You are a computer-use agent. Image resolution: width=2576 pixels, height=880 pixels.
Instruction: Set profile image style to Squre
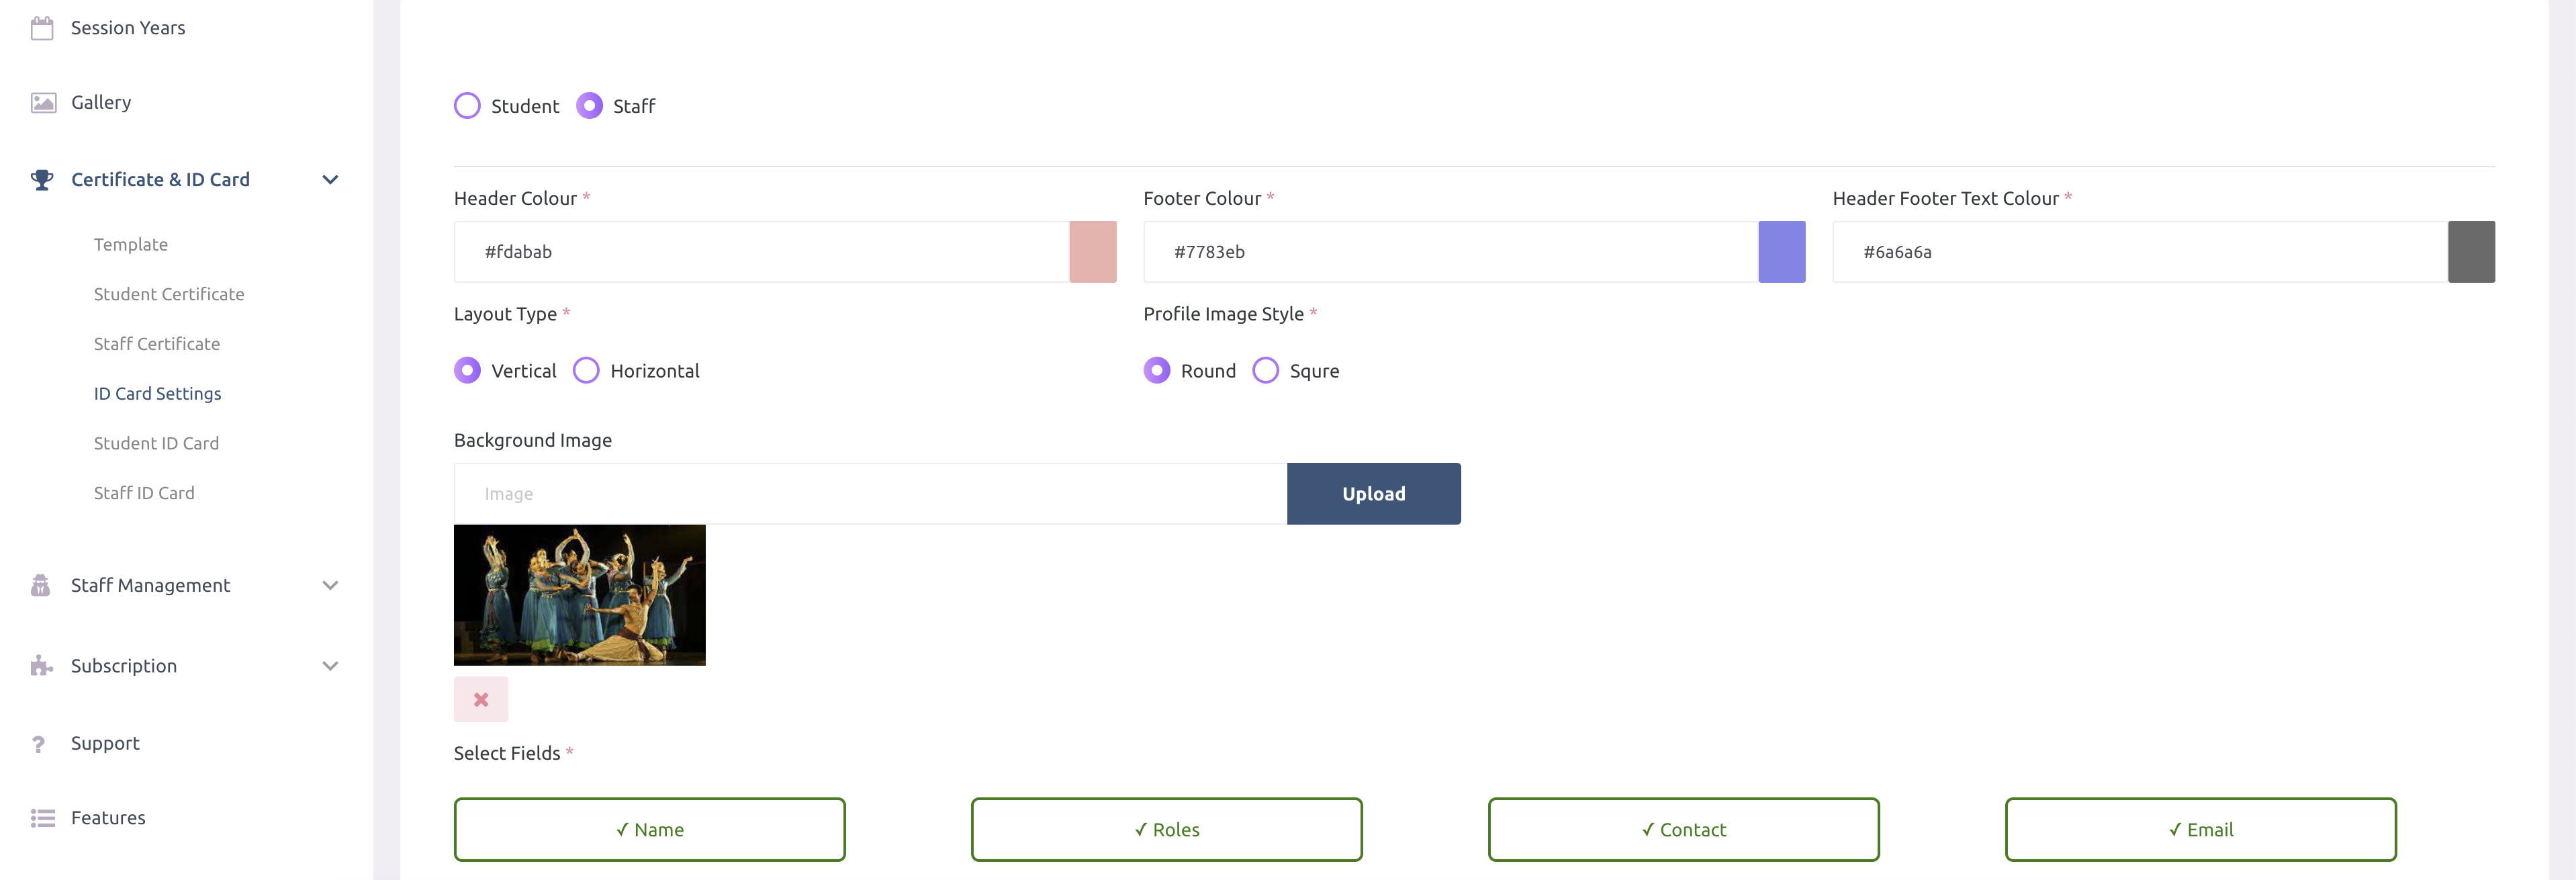pyautogui.click(x=1266, y=370)
